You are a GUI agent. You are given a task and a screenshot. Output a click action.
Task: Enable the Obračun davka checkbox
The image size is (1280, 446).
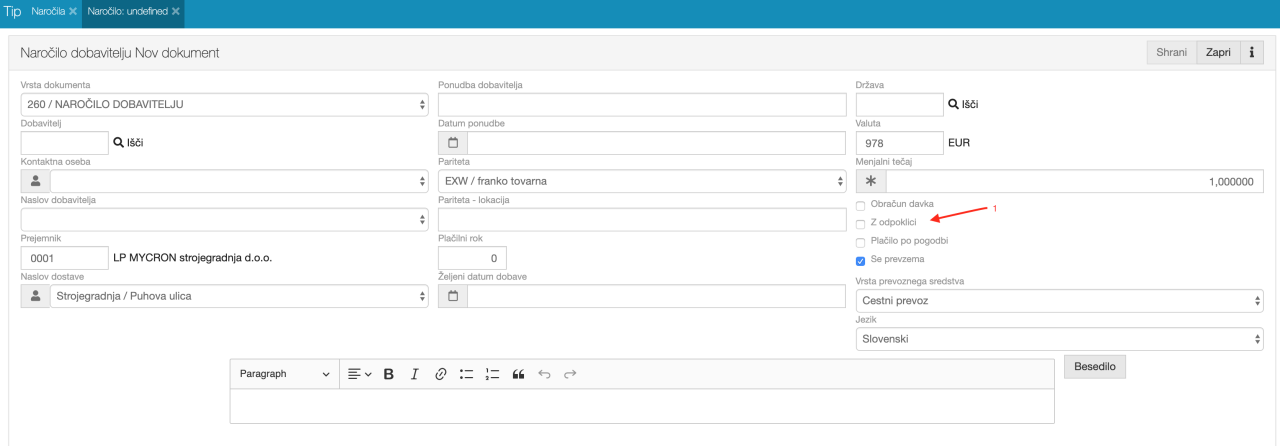coord(861,204)
